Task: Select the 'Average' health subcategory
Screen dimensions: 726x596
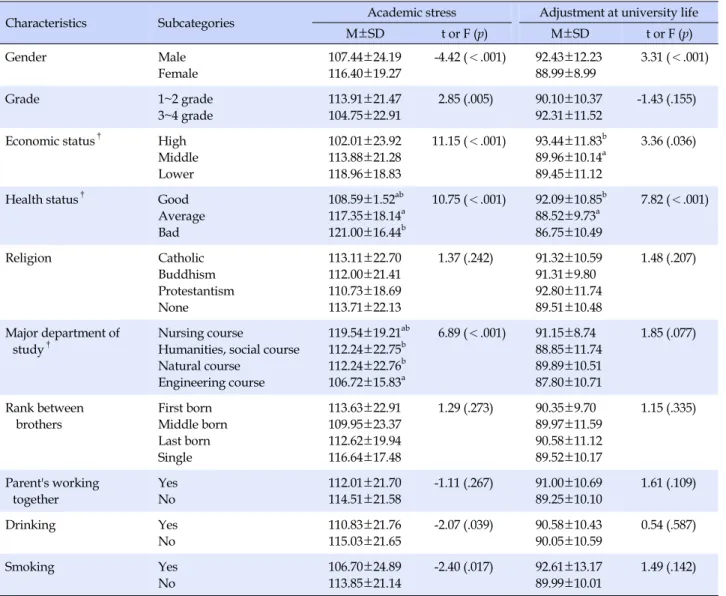Action: coord(182,216)
